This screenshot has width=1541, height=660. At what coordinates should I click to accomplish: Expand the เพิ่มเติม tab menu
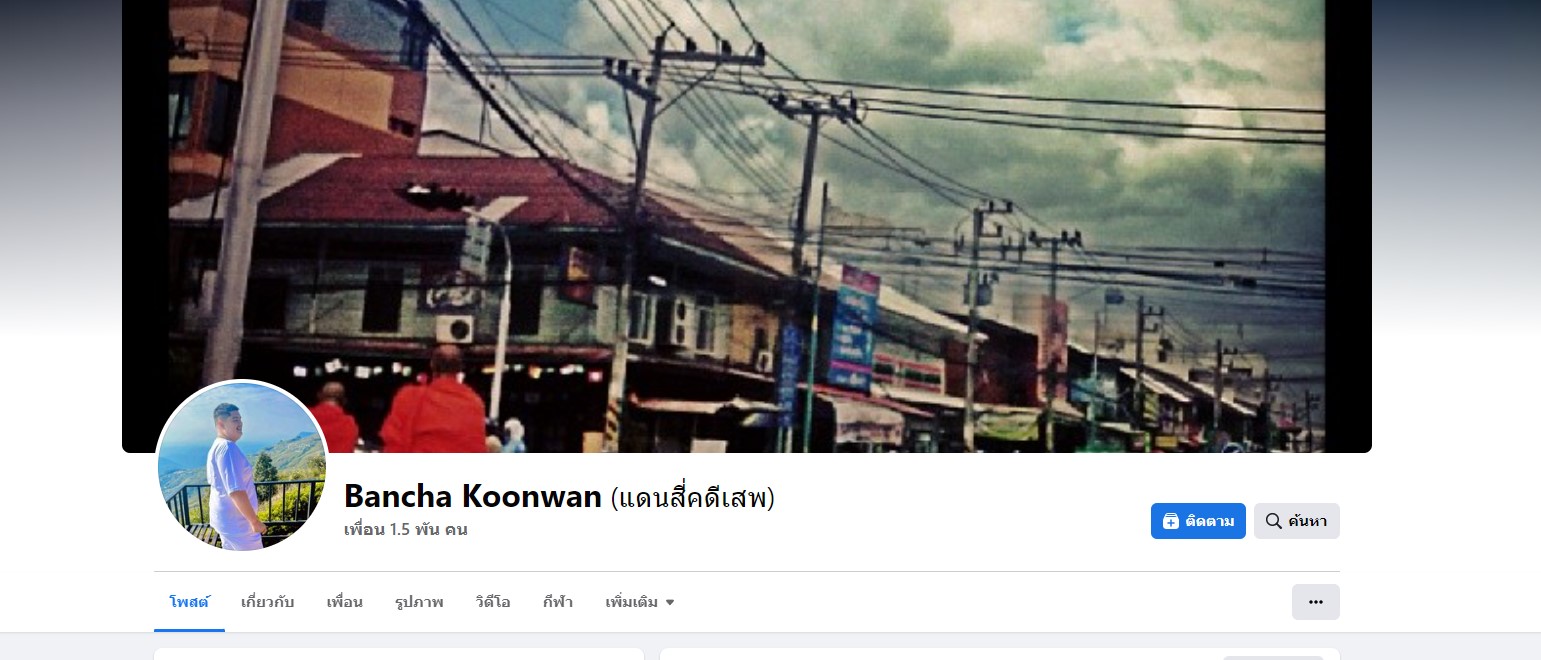pyautogui.click(x=640, y=602)
